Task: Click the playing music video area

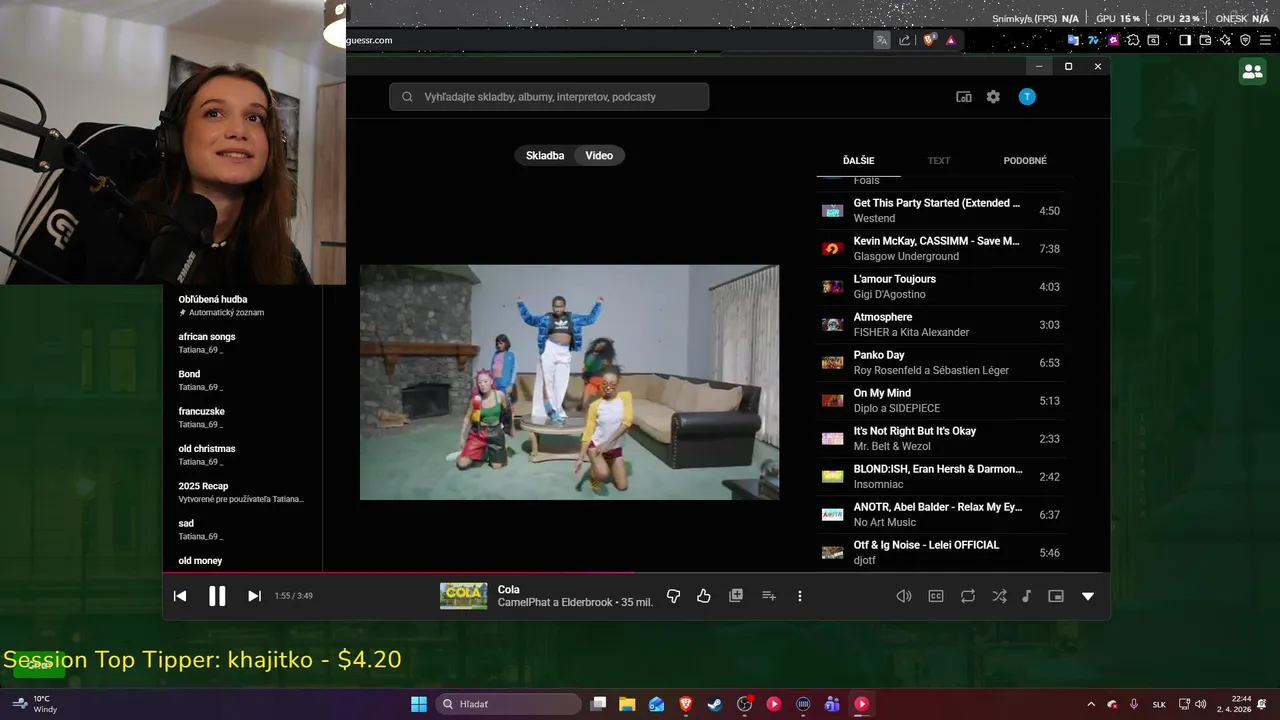Action: pyautogui.click(x=569, y=382)
